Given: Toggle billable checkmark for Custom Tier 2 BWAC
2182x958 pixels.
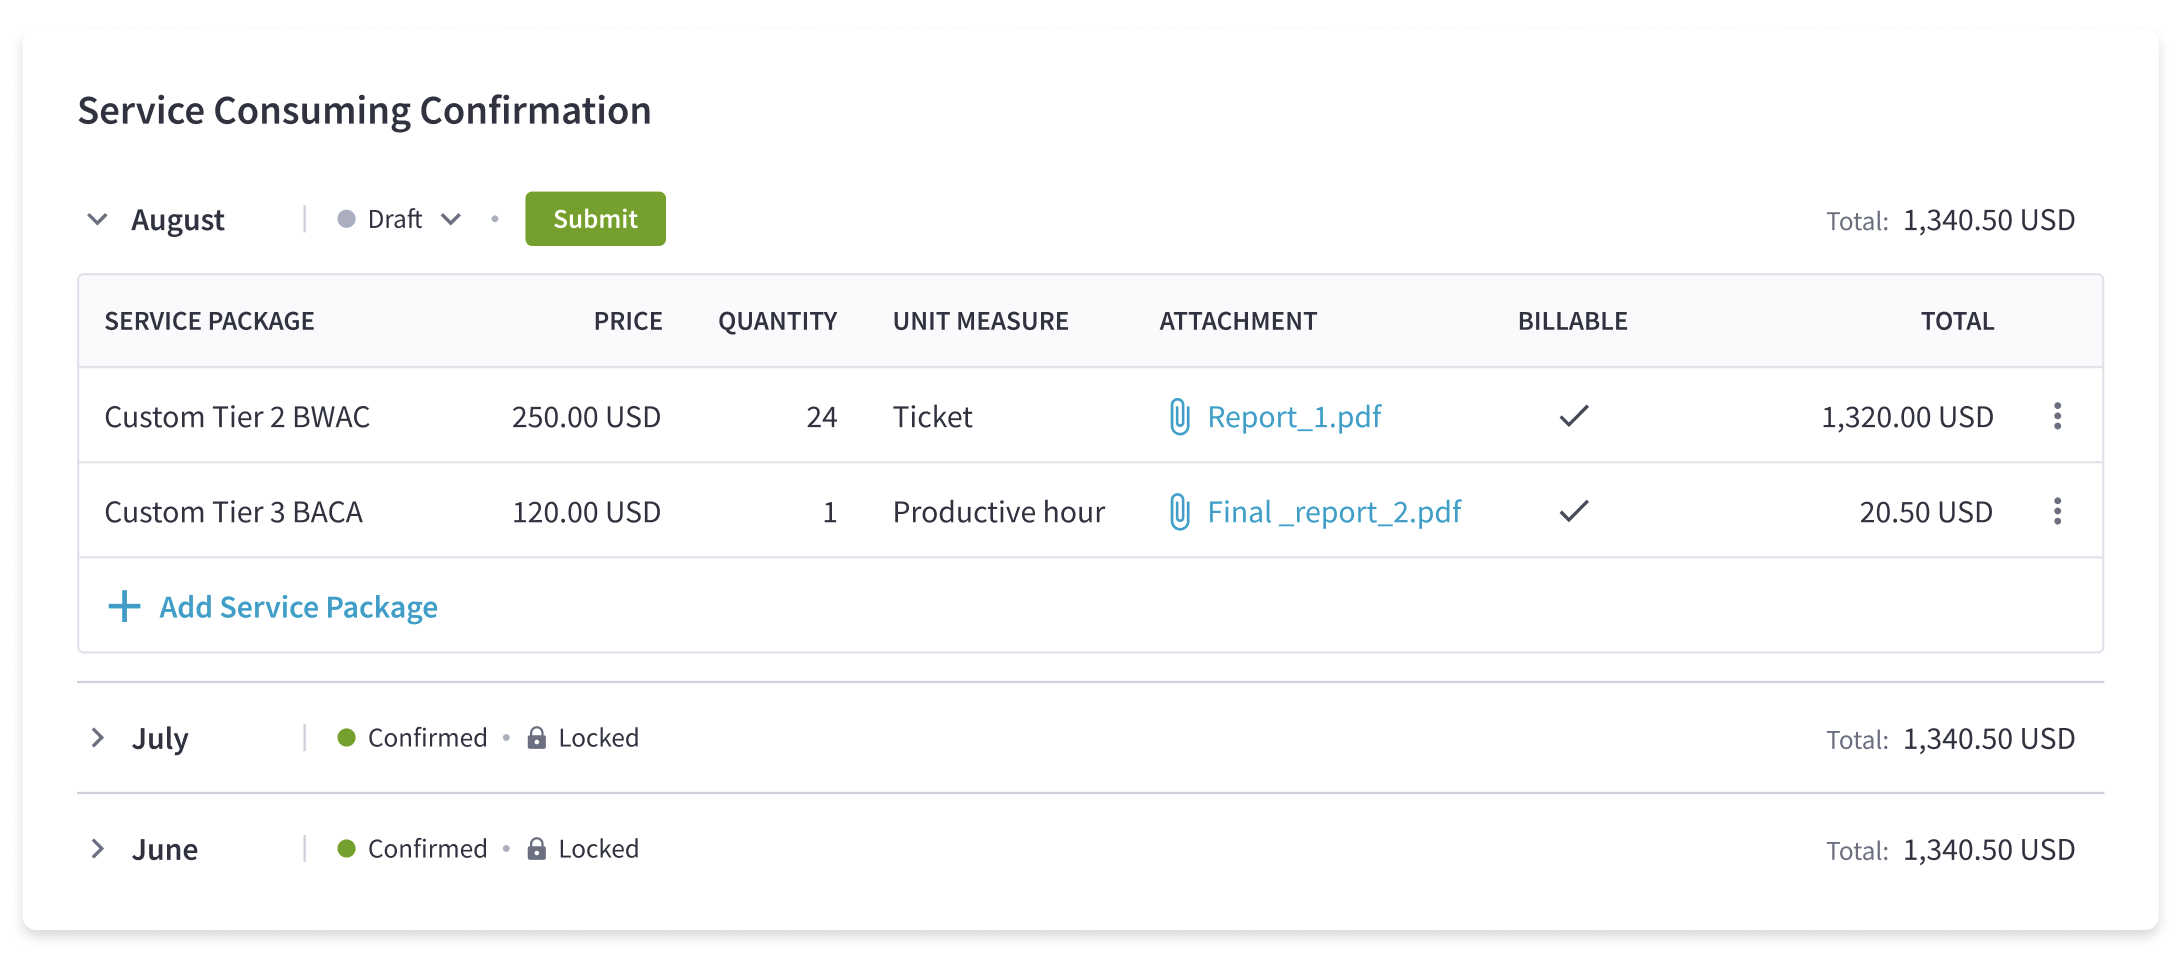Looking at the screenshot, I should (1573, 416).
